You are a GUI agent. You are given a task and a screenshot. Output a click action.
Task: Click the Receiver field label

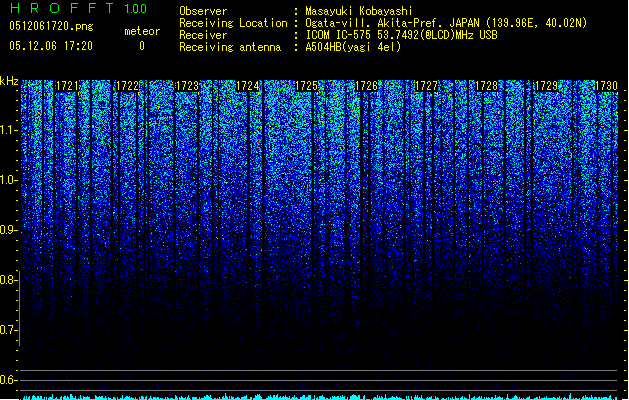click(203, 35)
